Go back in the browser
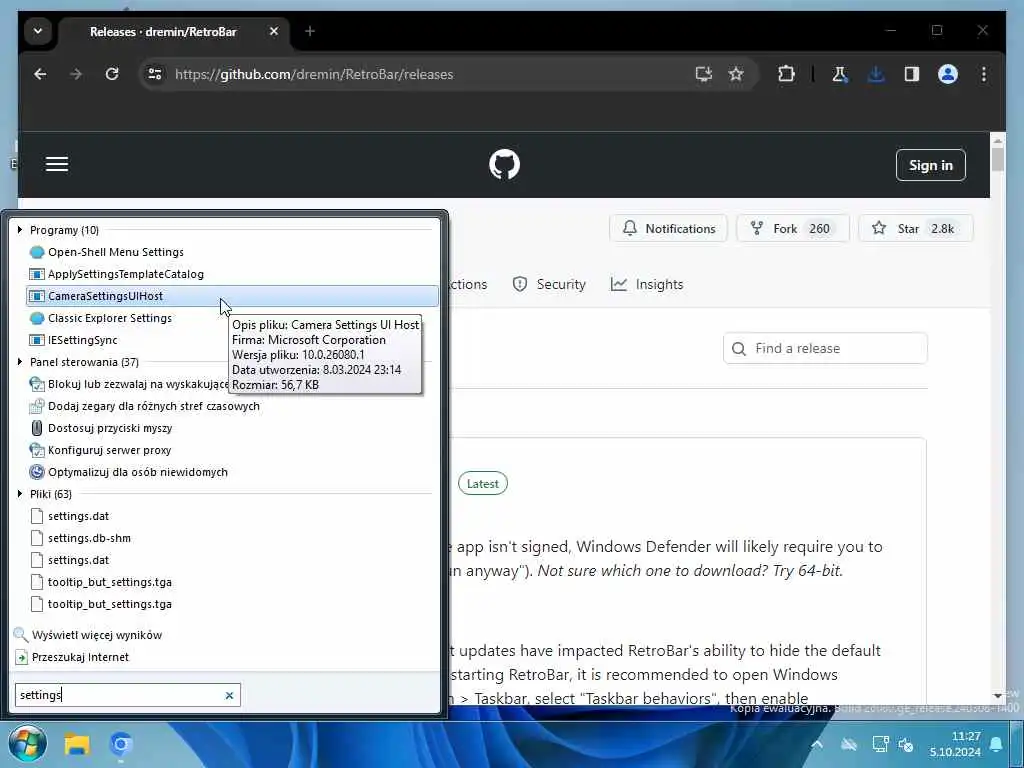This screenshot has height=768, width=1024. click(x=40, y=74)
